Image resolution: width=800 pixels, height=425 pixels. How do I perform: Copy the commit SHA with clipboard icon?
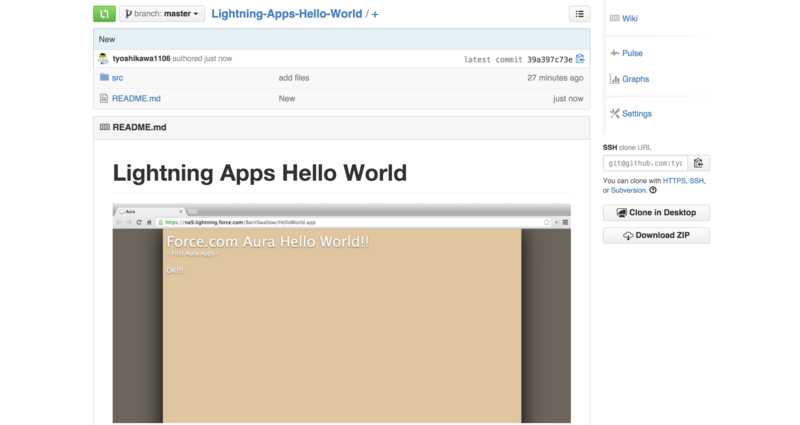point(580,59)
